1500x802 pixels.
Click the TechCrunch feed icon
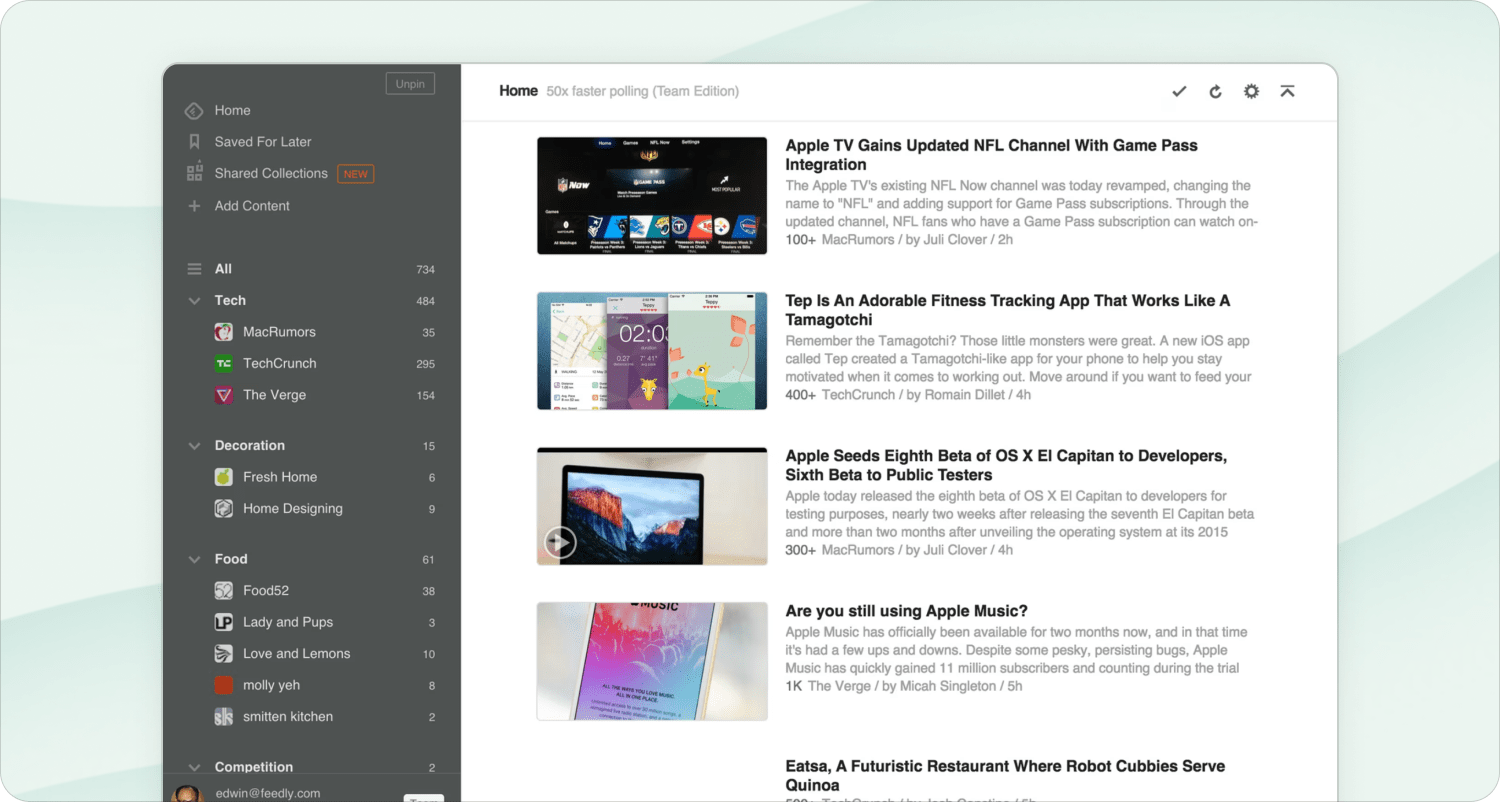point(224,363)
